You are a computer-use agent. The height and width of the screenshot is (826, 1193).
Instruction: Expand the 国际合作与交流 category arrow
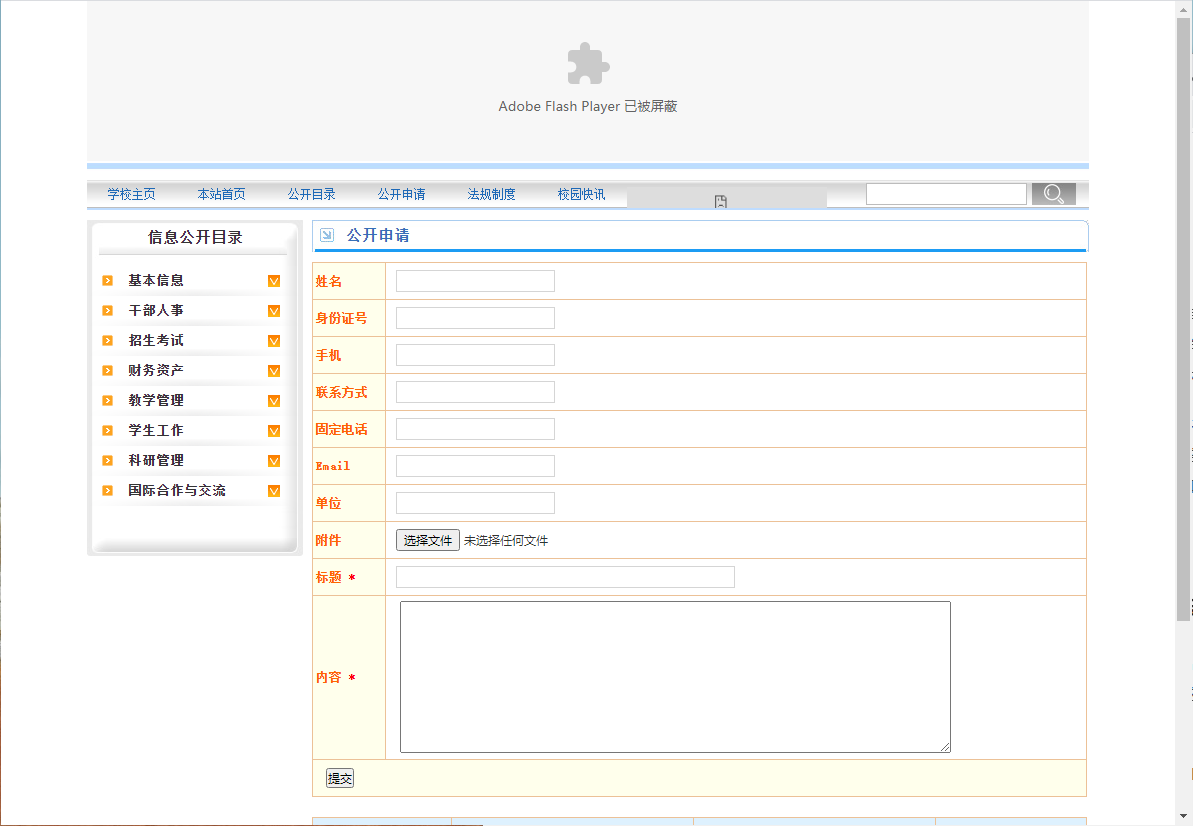274,491
